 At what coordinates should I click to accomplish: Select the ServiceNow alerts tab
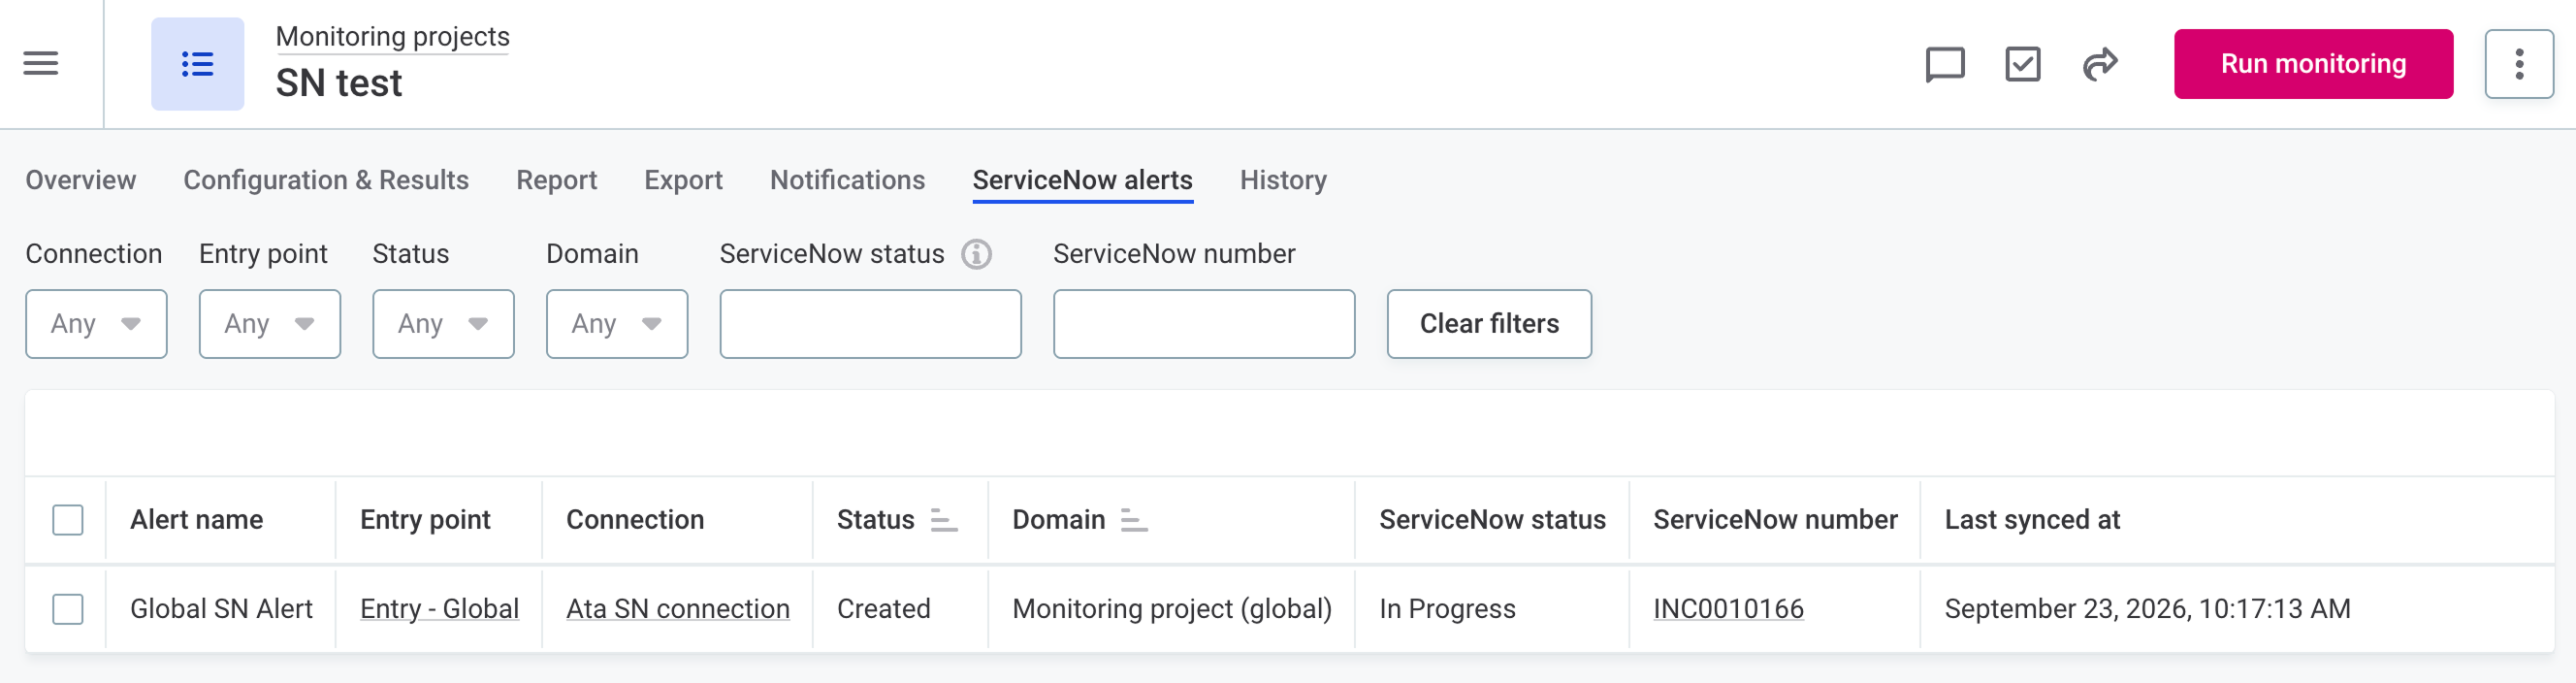pos(1082,180)
